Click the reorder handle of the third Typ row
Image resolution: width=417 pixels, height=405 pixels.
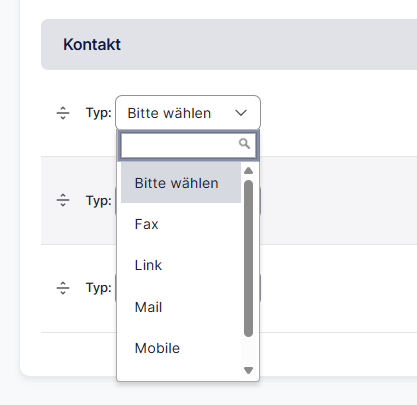(63, 288)
